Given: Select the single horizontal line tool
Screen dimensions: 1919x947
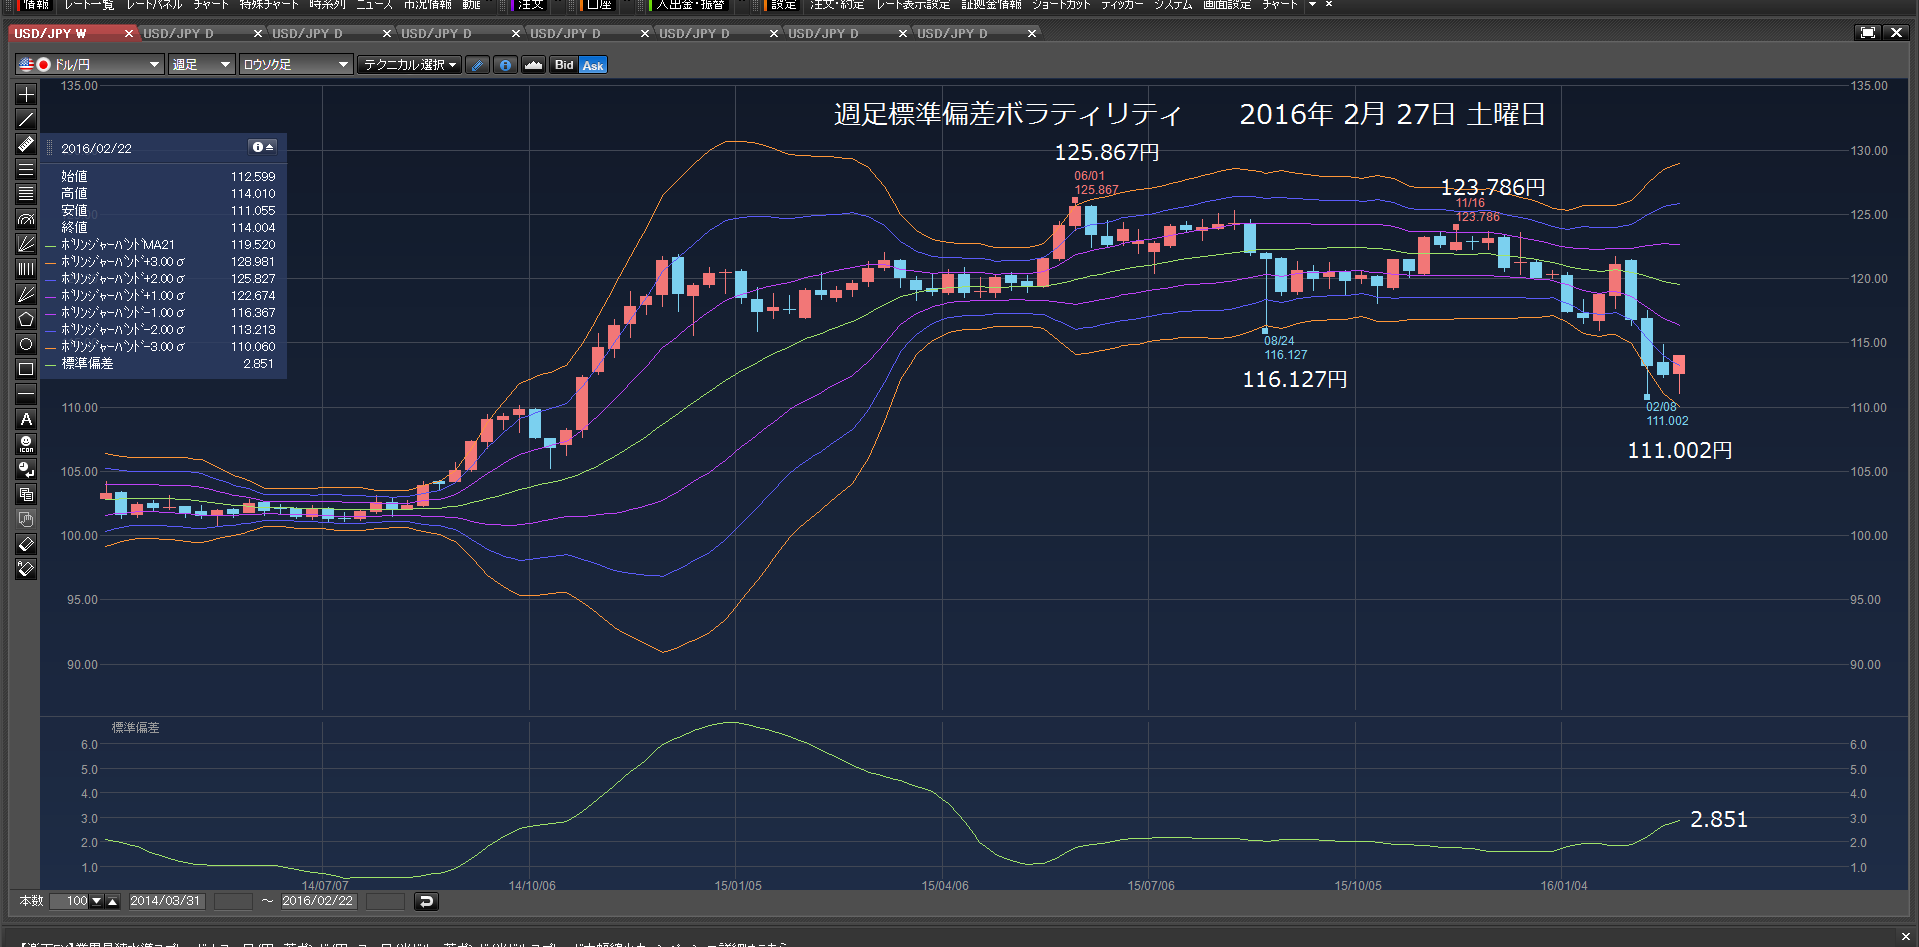Looking at the screenshot, I should pos(26,394).
